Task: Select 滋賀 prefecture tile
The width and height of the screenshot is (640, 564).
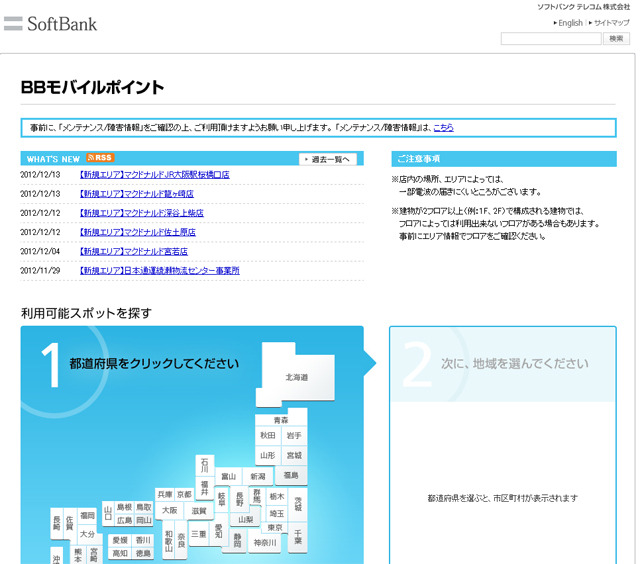Action: click(x=199, y=511)
